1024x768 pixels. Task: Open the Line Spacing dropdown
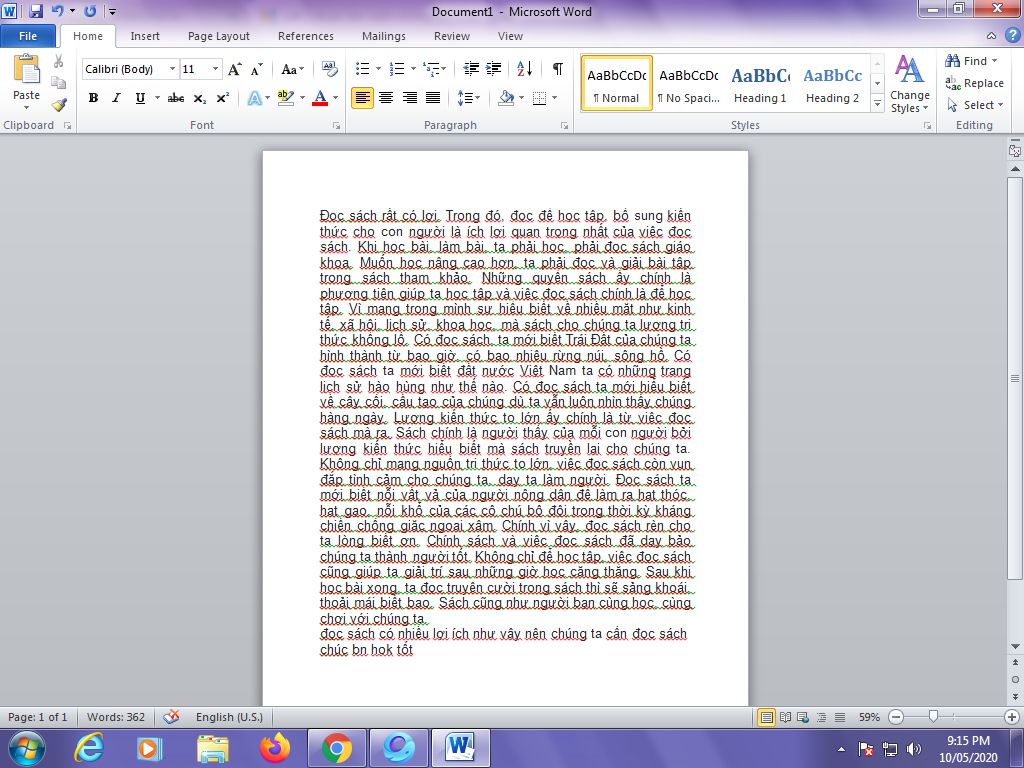point(468,98)
